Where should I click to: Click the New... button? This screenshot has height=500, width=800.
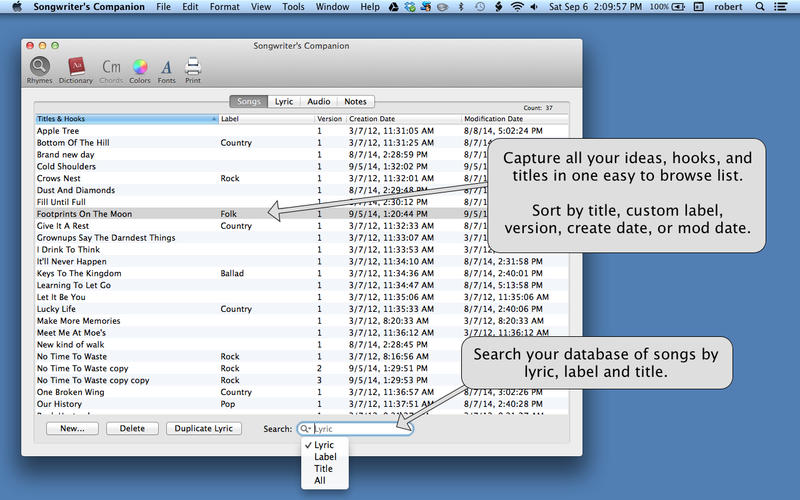[x=72, y=428]
